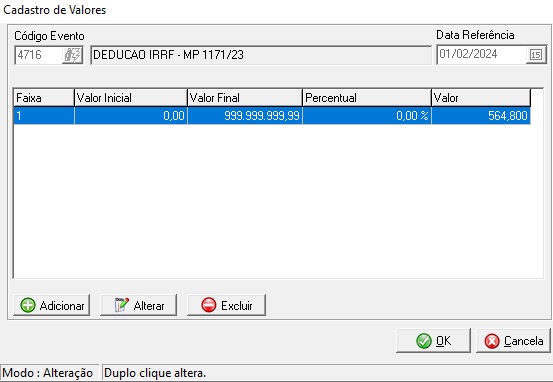The width and height of the screenshot is (553, 382).
Task: Click the 0,00 % Percentual cell
Action: (x=367, y=116)
